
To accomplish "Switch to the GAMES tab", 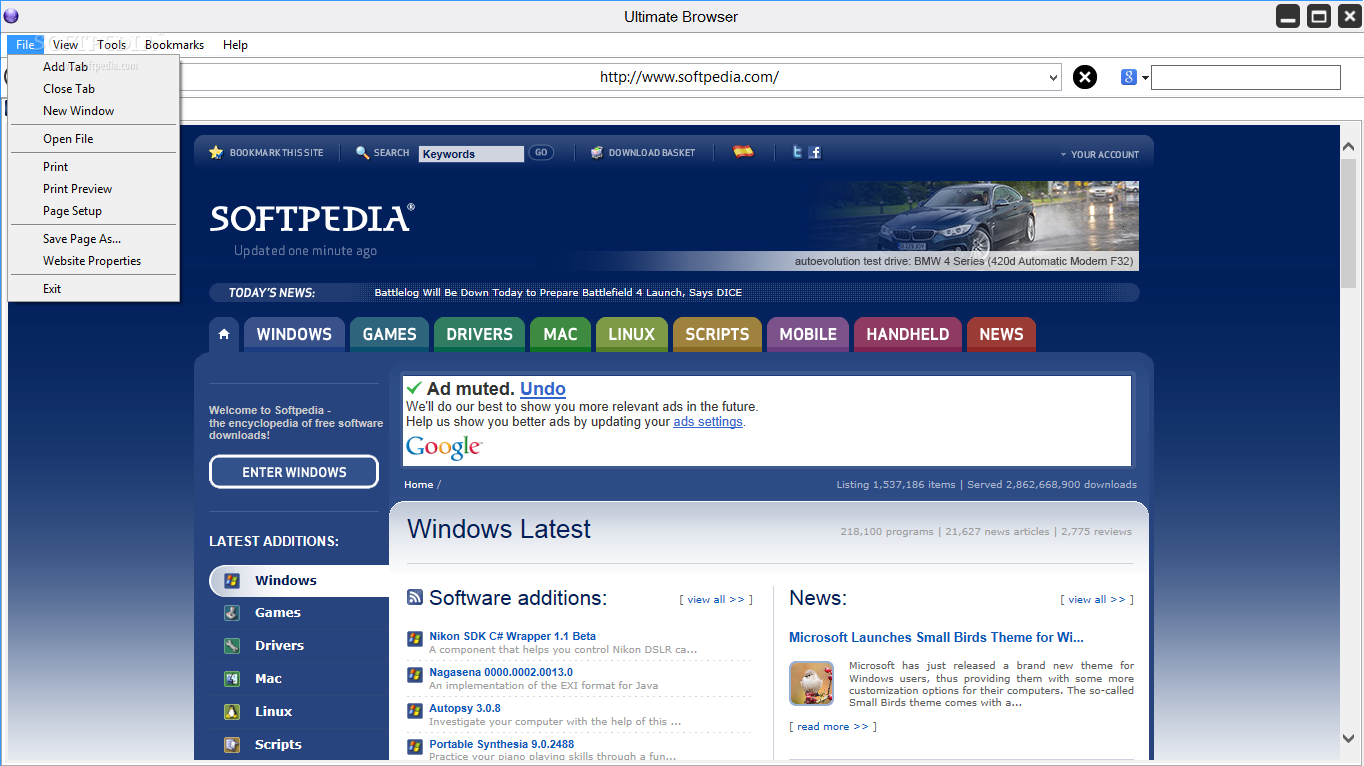I will (389, 334).
